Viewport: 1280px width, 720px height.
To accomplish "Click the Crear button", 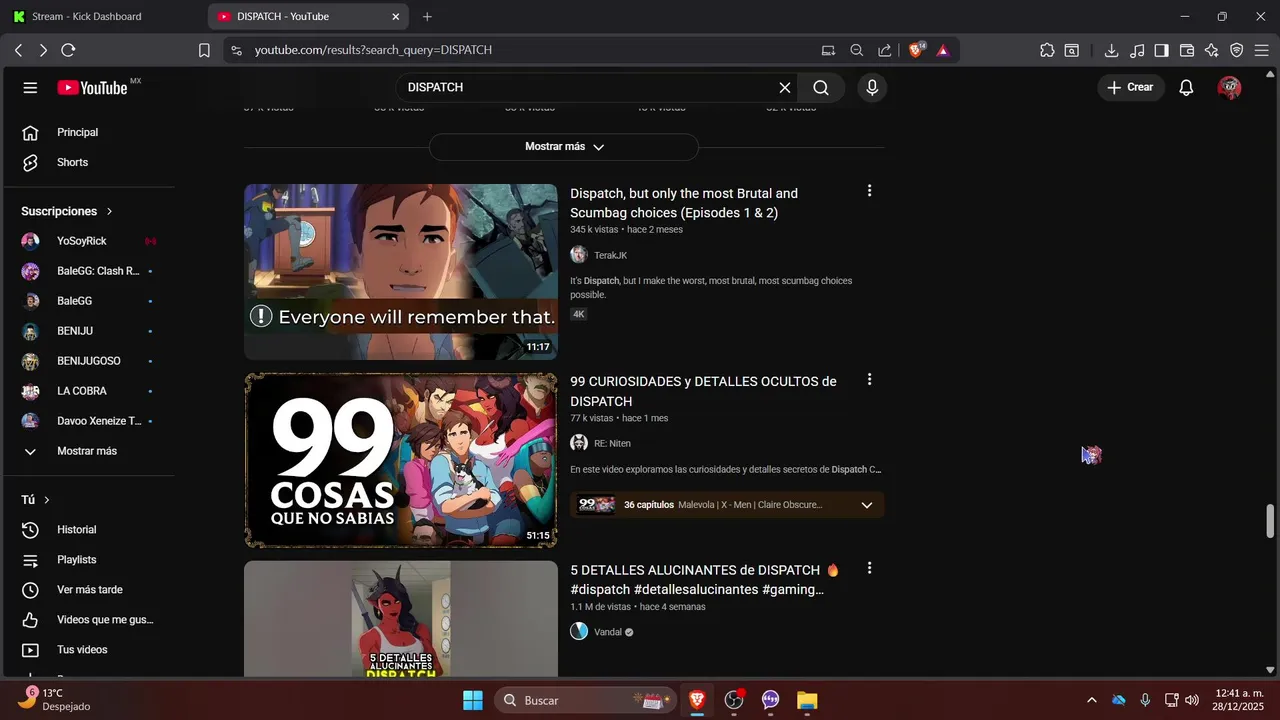I will tap(1131, 88).
